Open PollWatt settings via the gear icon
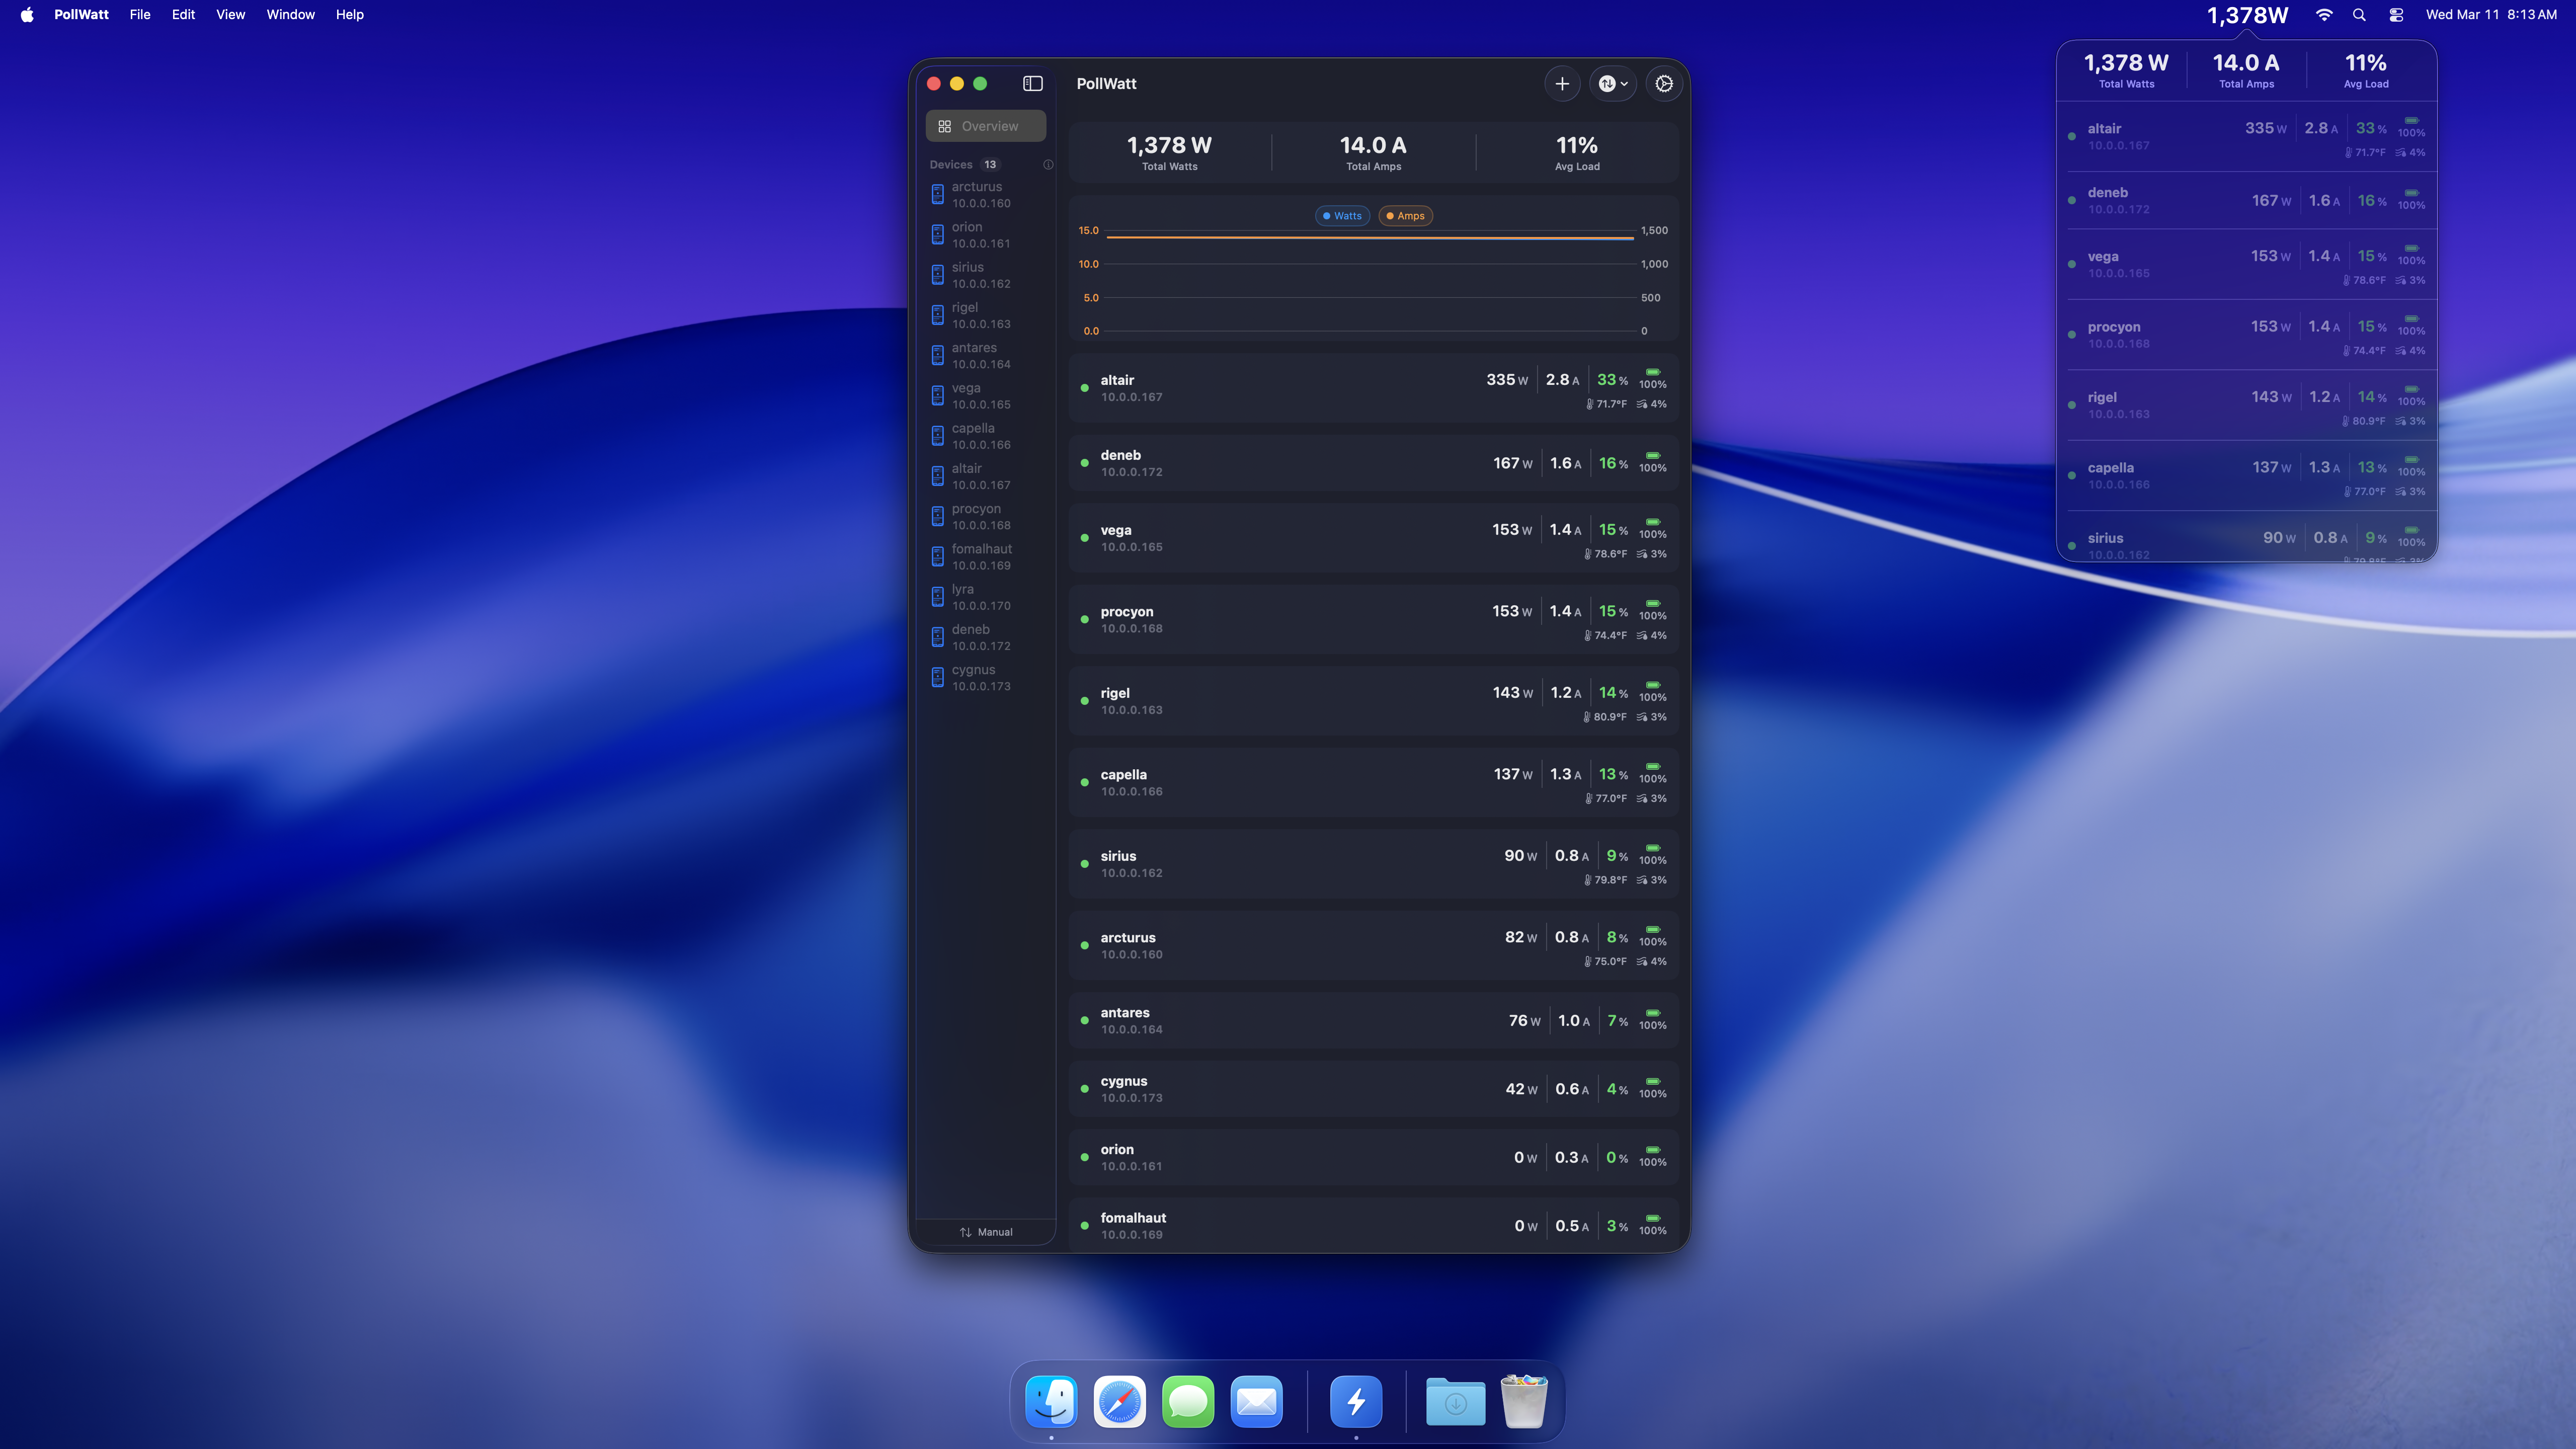This screenshot has height=1449, width=2576. pyautogui.click(x=1663, y=84)
